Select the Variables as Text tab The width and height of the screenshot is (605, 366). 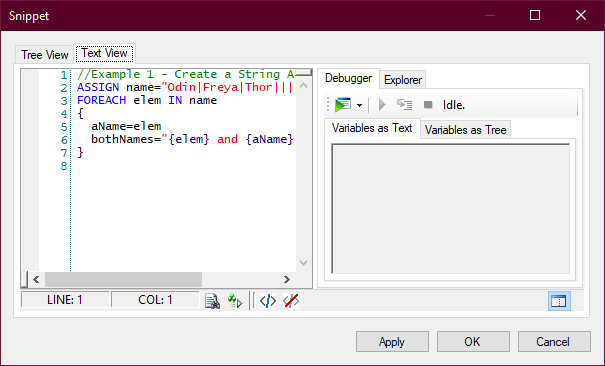coord(372,128)
